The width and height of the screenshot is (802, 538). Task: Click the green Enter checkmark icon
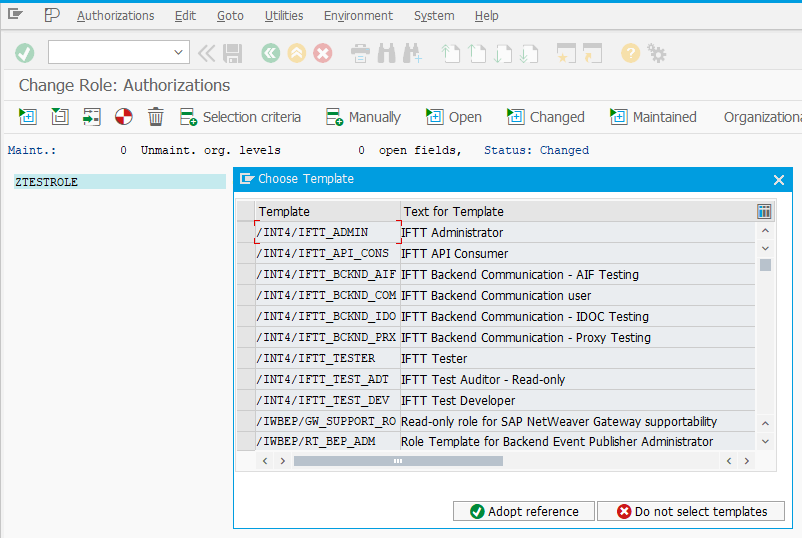tap(25, 53)
